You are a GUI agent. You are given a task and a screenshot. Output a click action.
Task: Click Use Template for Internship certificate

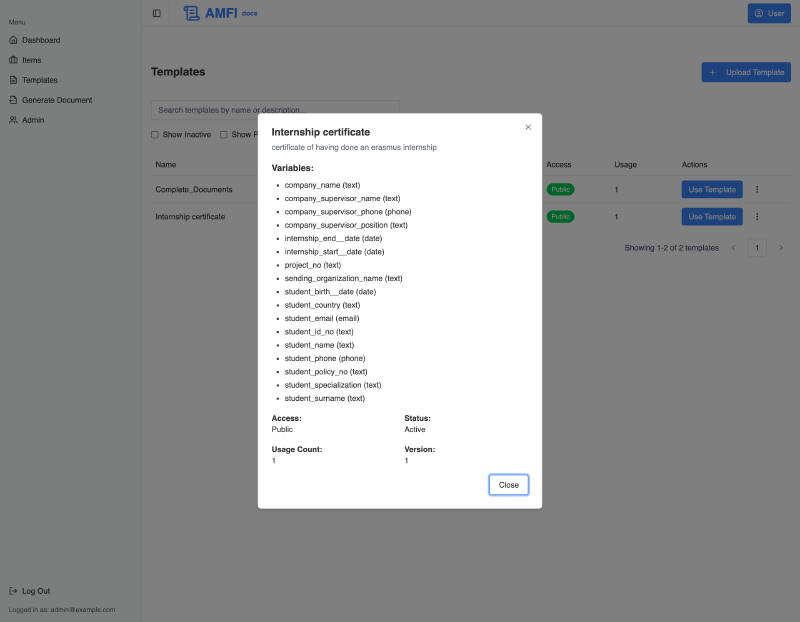tap(712, 216)
